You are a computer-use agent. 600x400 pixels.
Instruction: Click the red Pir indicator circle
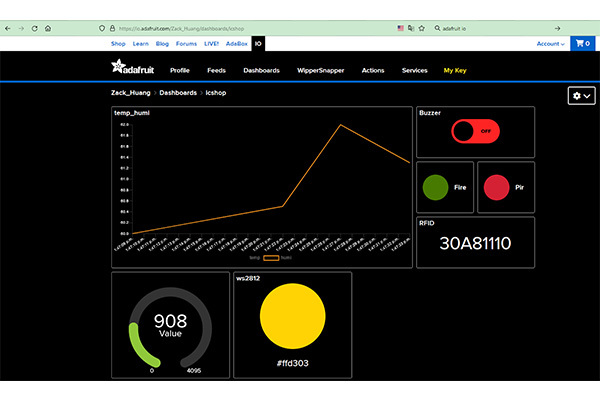tap(496, 187)
